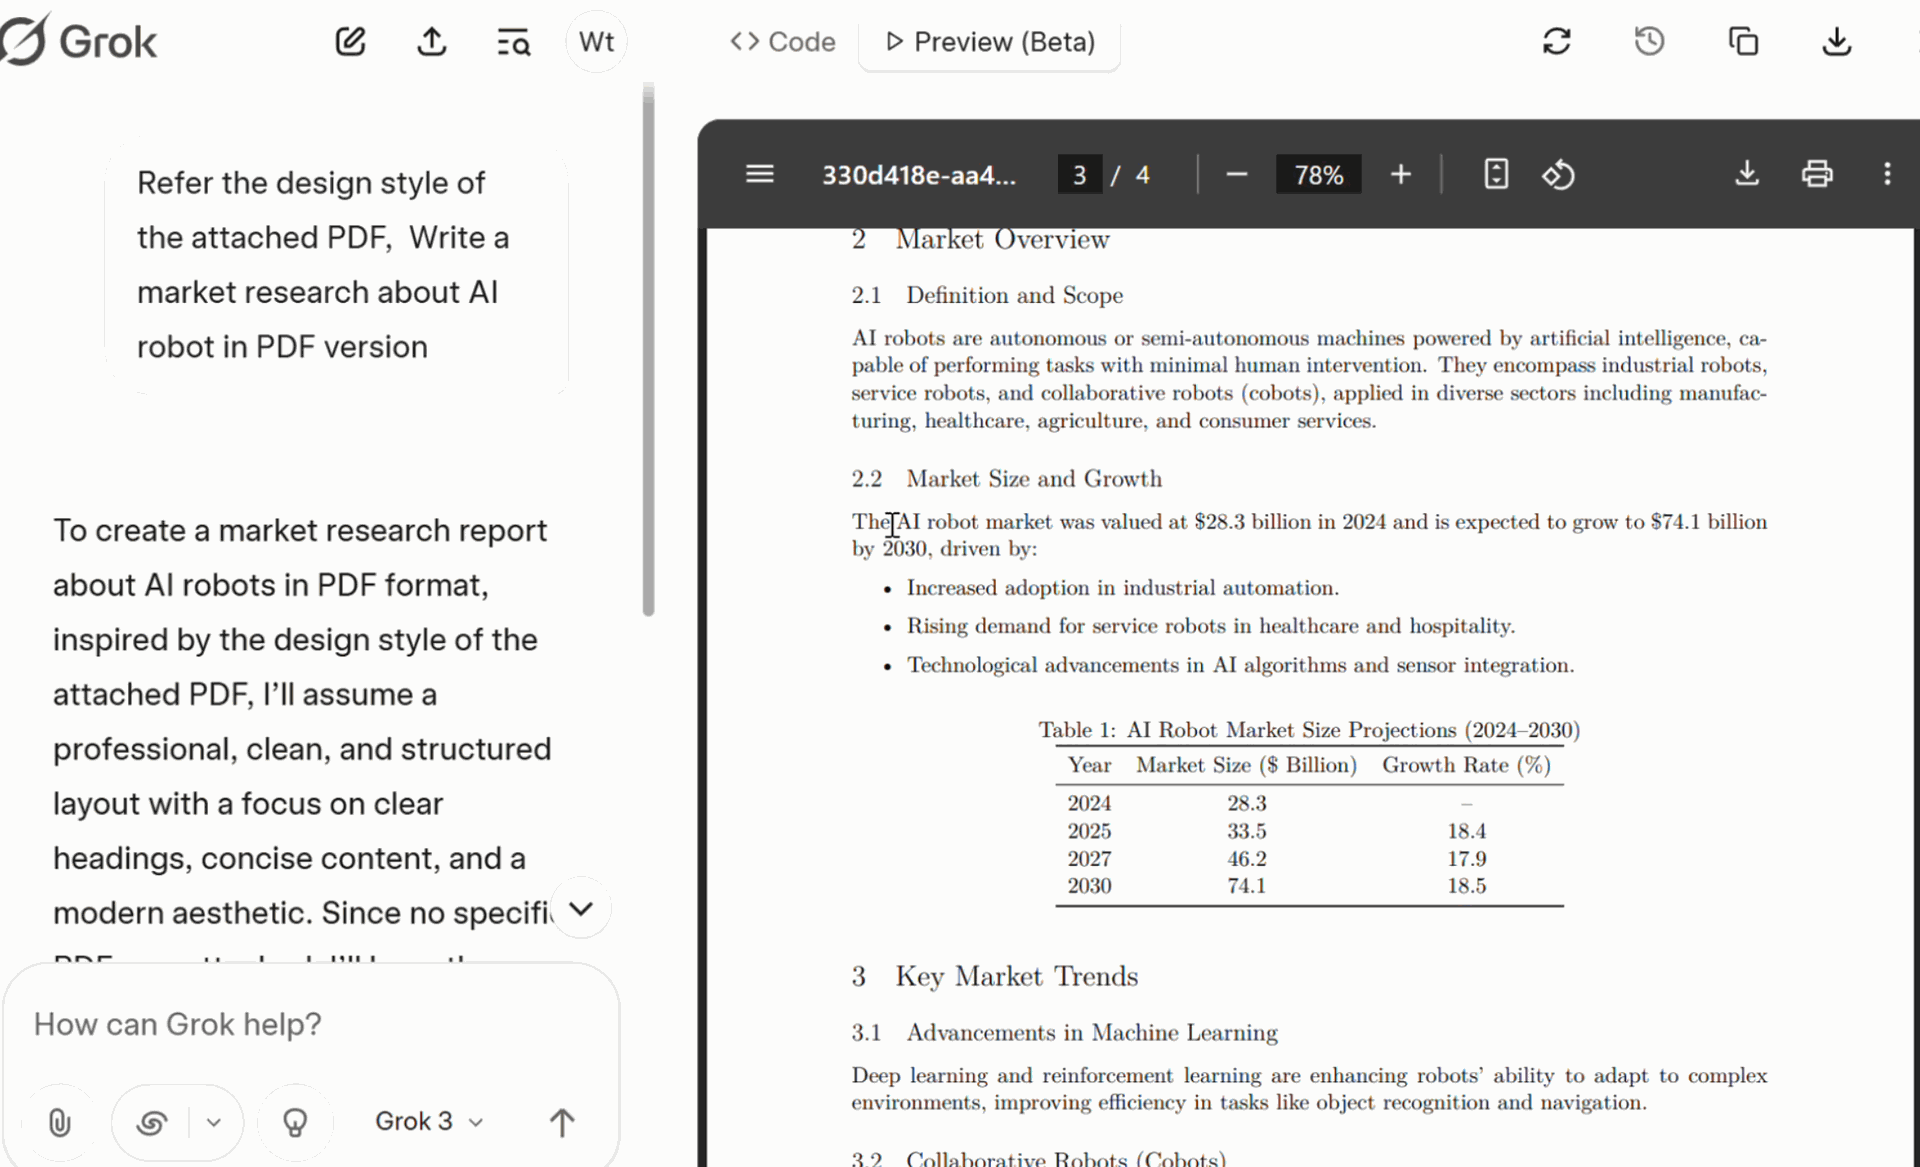This screenshot has height=1167, width=1920.
Task: Focus the How can Grok help? input
Action: click(310, 1024)
